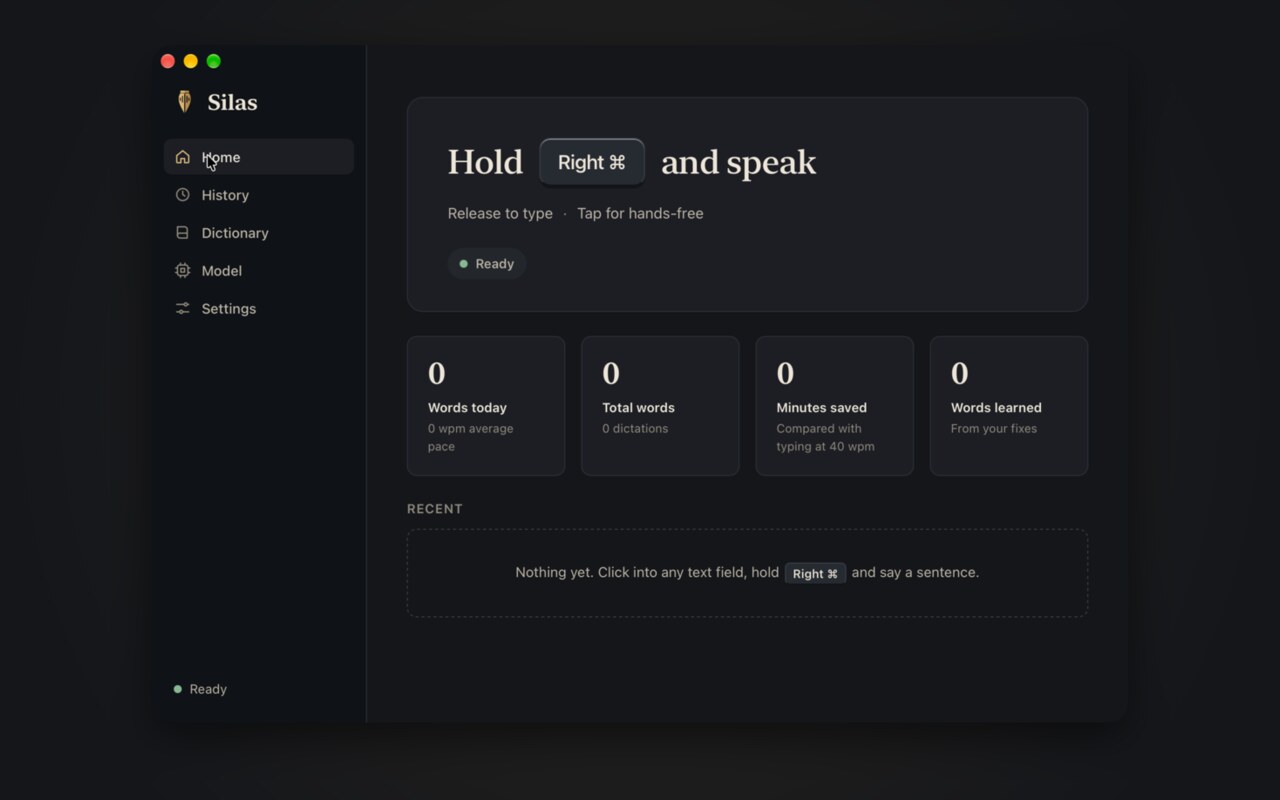Click the "Nothing yet. Click into any text field, hold" text
The height and width of the screenshot is (800, 1280).
(x=647, y=573)
